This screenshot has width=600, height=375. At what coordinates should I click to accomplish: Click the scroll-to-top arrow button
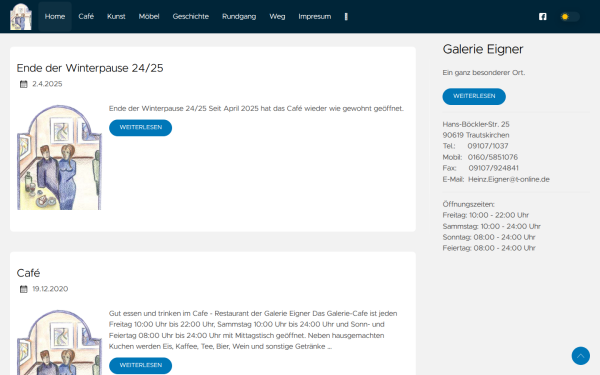580,356
